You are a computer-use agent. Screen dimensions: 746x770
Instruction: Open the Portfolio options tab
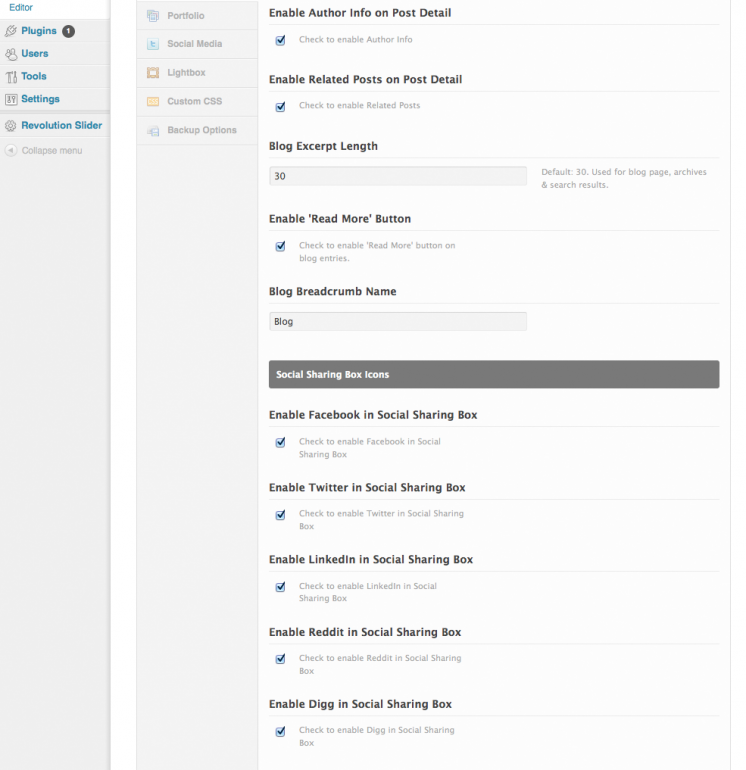(197, 16)
